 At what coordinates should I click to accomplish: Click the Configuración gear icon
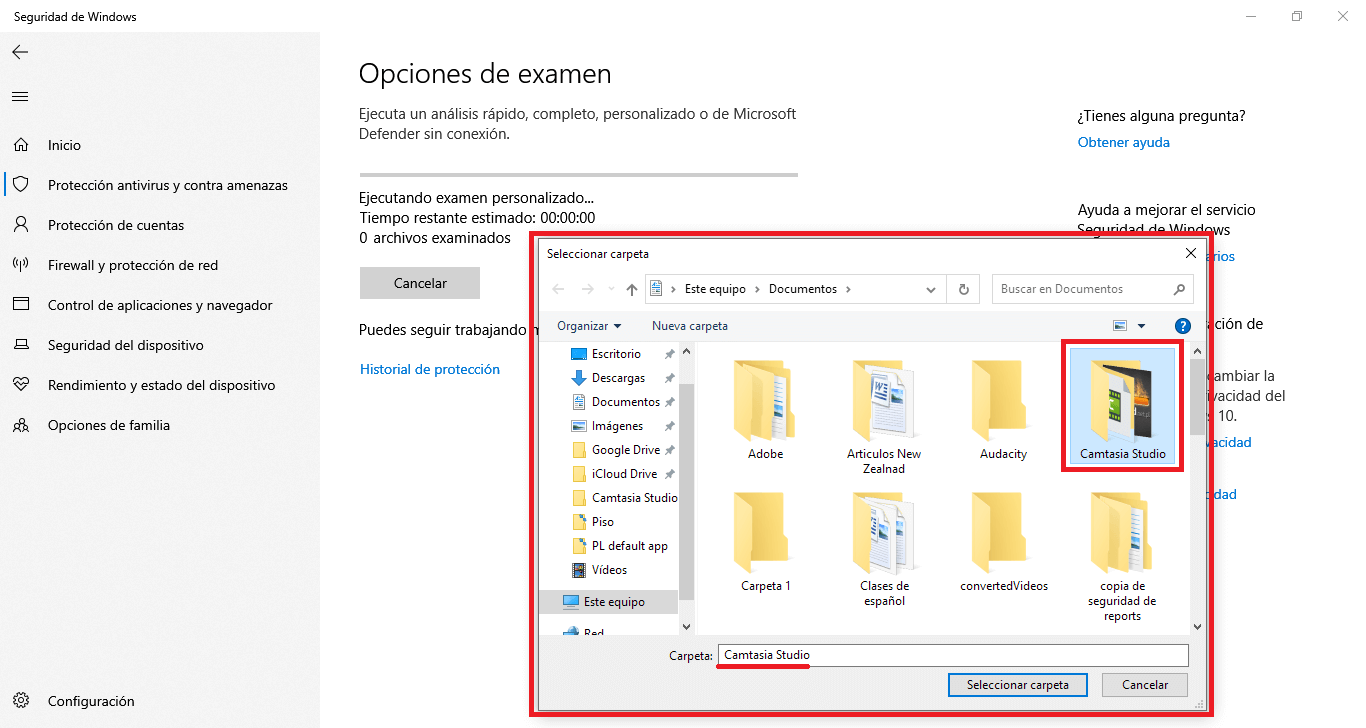(x=20, y=701)
